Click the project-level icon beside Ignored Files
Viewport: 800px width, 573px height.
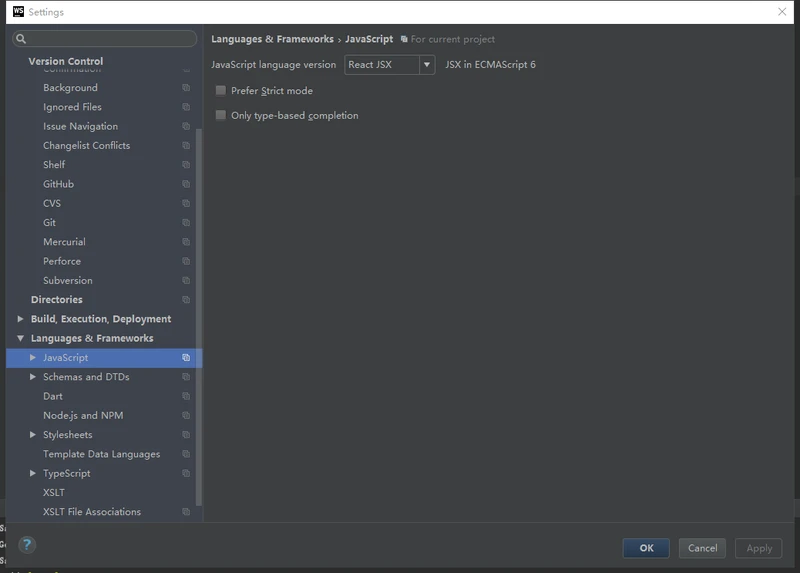point(186,107)
